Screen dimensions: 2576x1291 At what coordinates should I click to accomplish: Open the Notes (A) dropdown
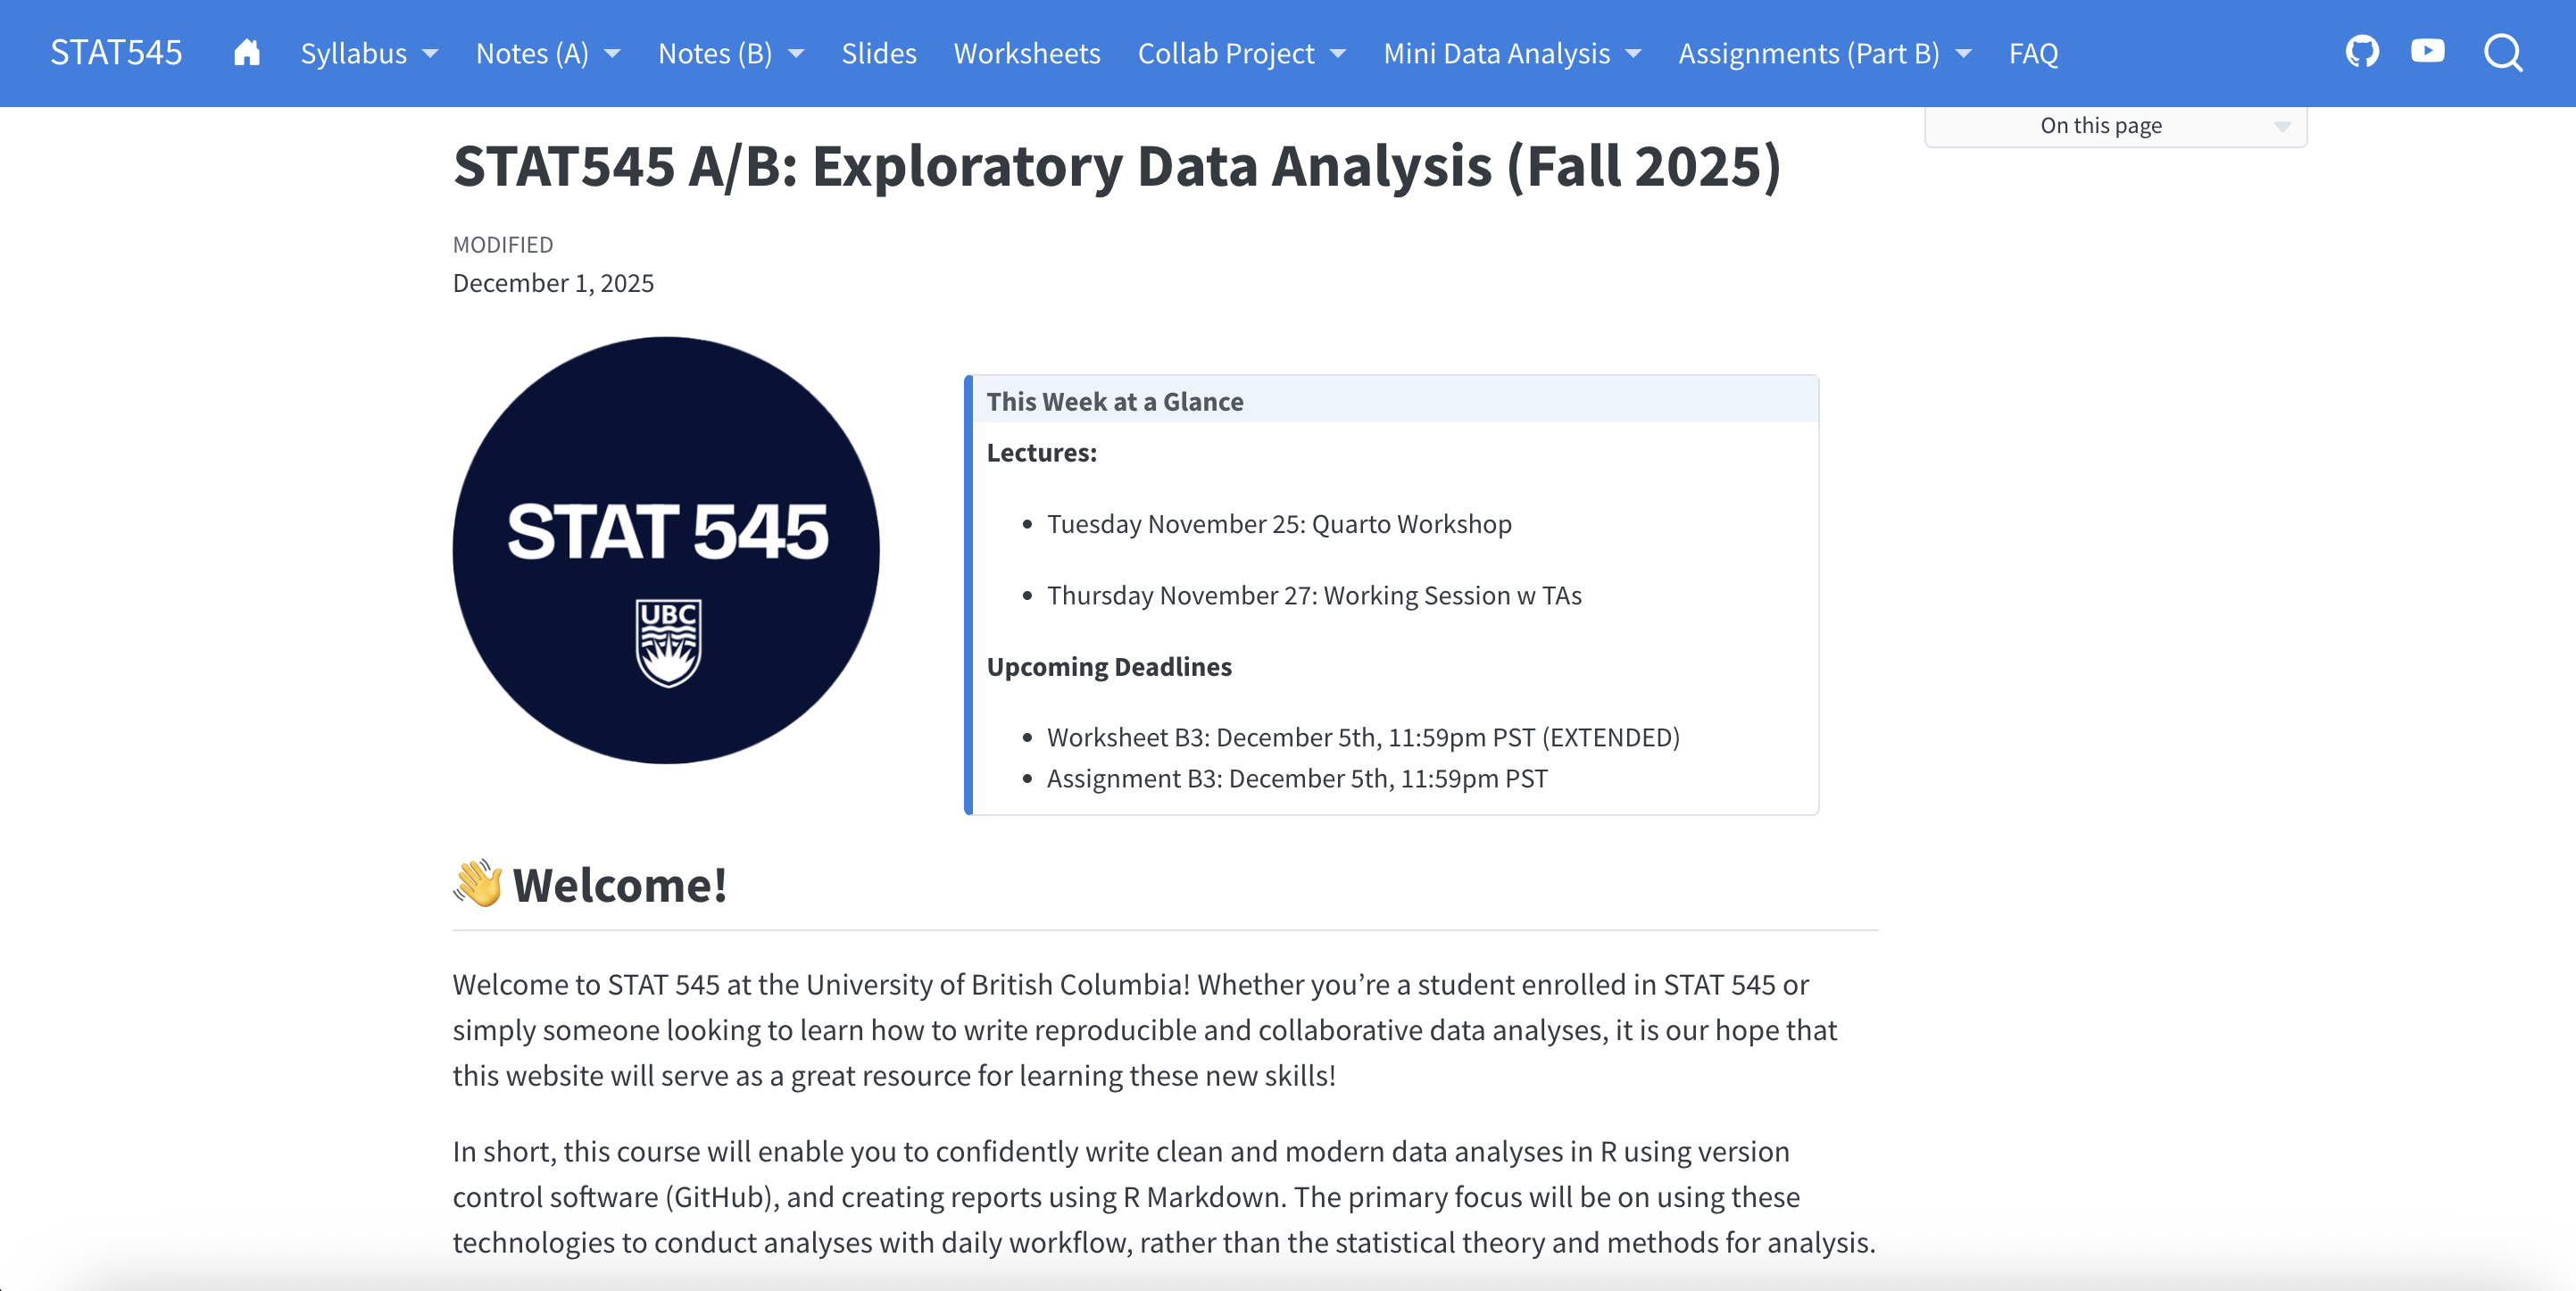pos(547,53)
